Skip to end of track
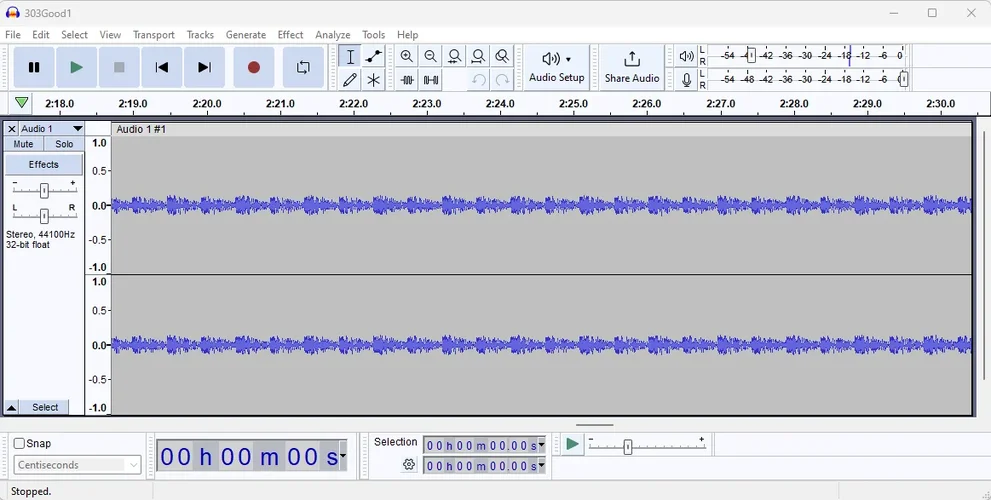 tap(204, 67)
